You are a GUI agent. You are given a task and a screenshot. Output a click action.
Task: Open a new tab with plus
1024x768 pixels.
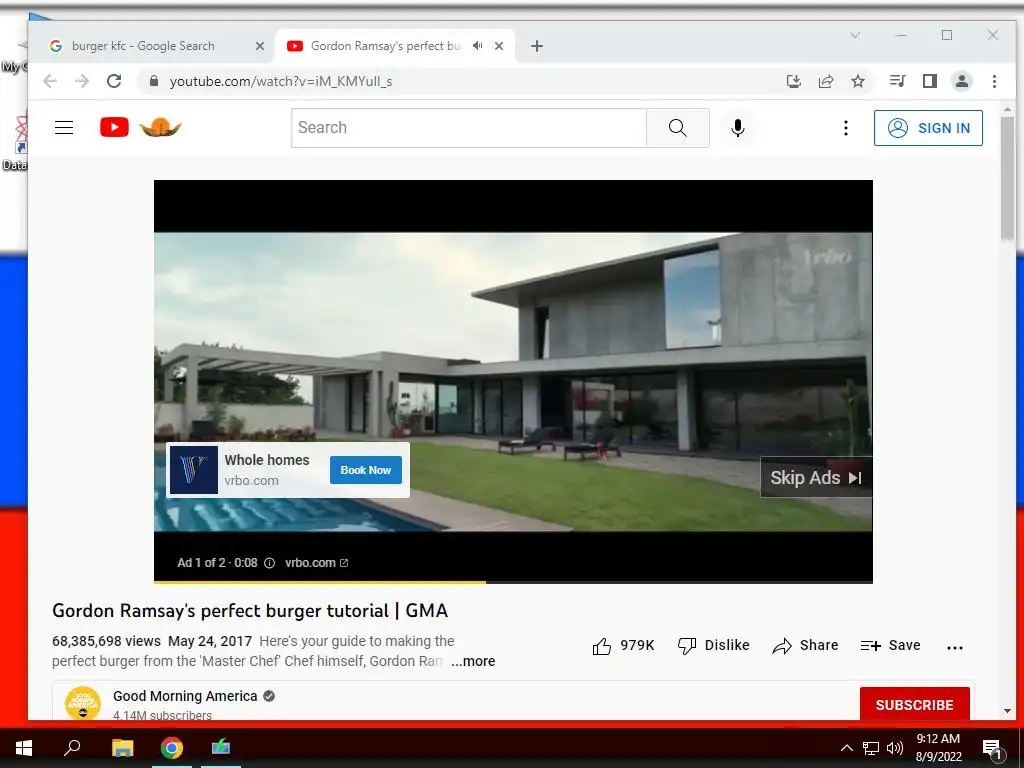(x=537, y=46)
